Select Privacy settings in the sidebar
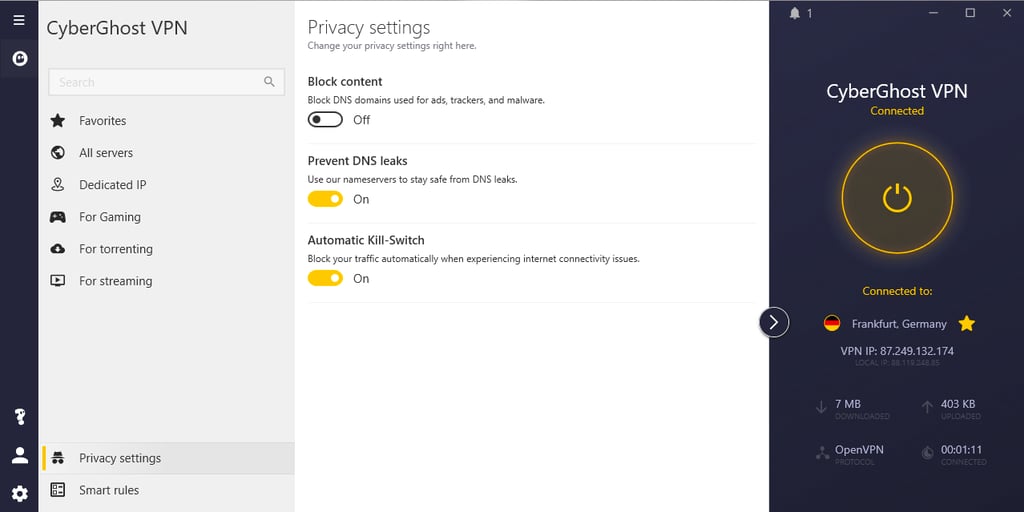 click(168, 458)
